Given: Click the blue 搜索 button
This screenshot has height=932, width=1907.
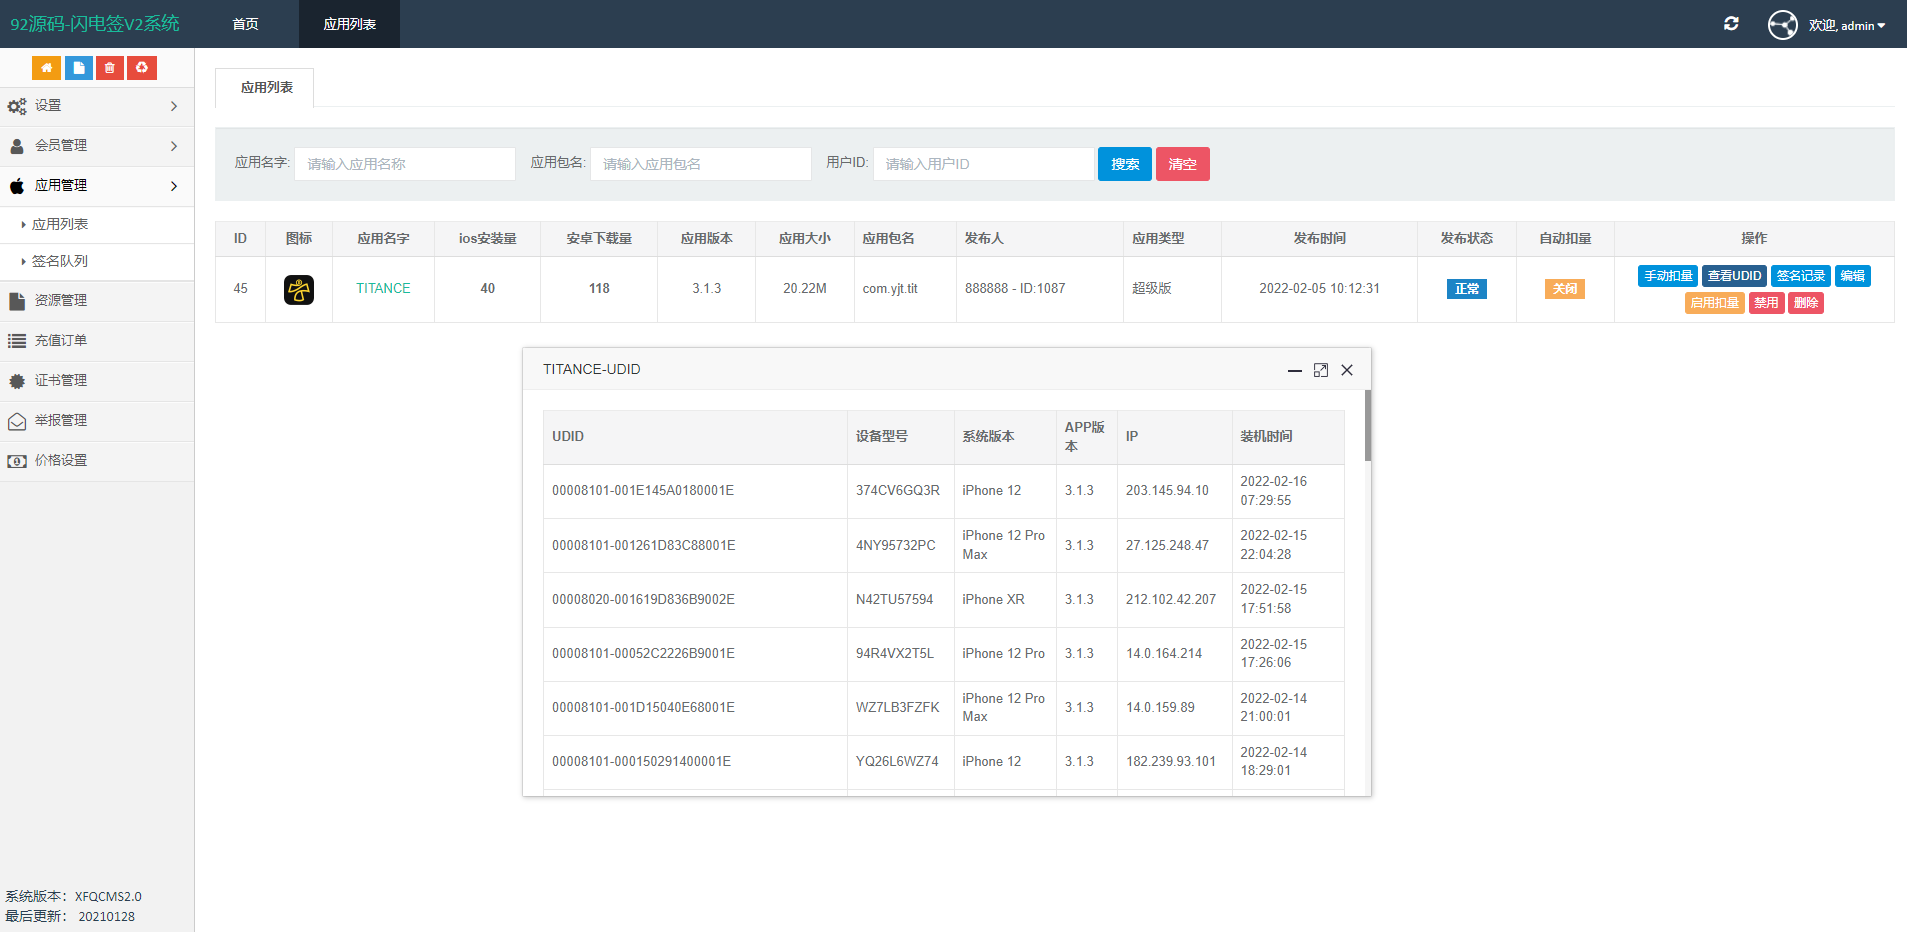Looking at the screenshot, I should tap(1124, 164).
